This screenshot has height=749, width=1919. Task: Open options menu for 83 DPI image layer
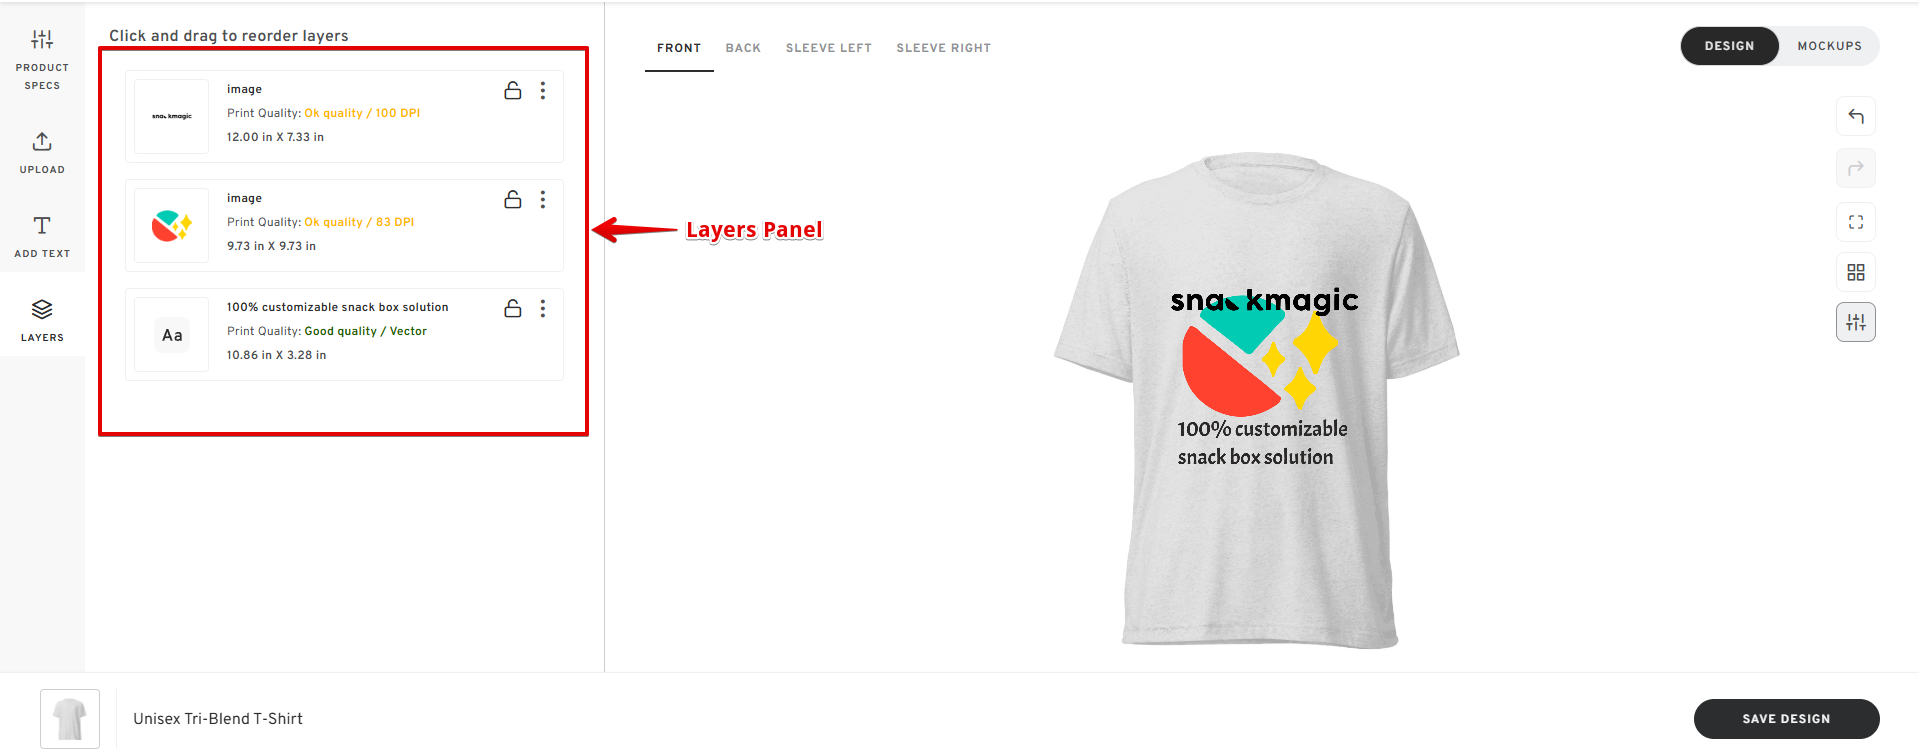[x=543, y=199]
